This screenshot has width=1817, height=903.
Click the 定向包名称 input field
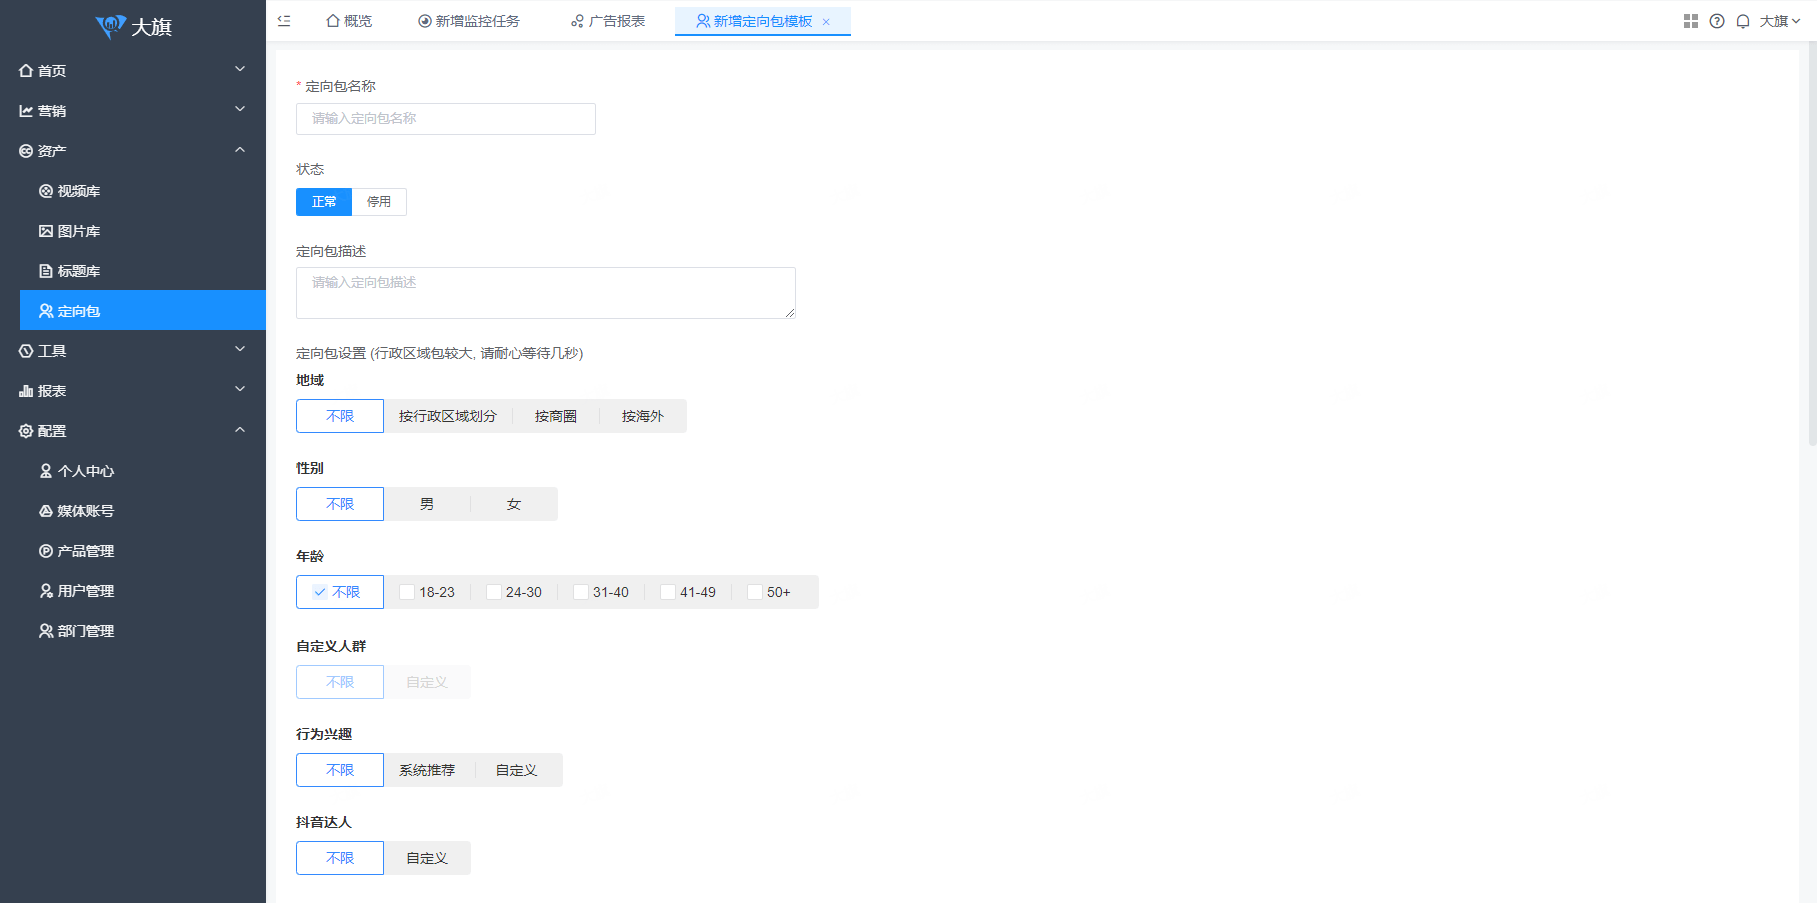(x=446, y=119)
